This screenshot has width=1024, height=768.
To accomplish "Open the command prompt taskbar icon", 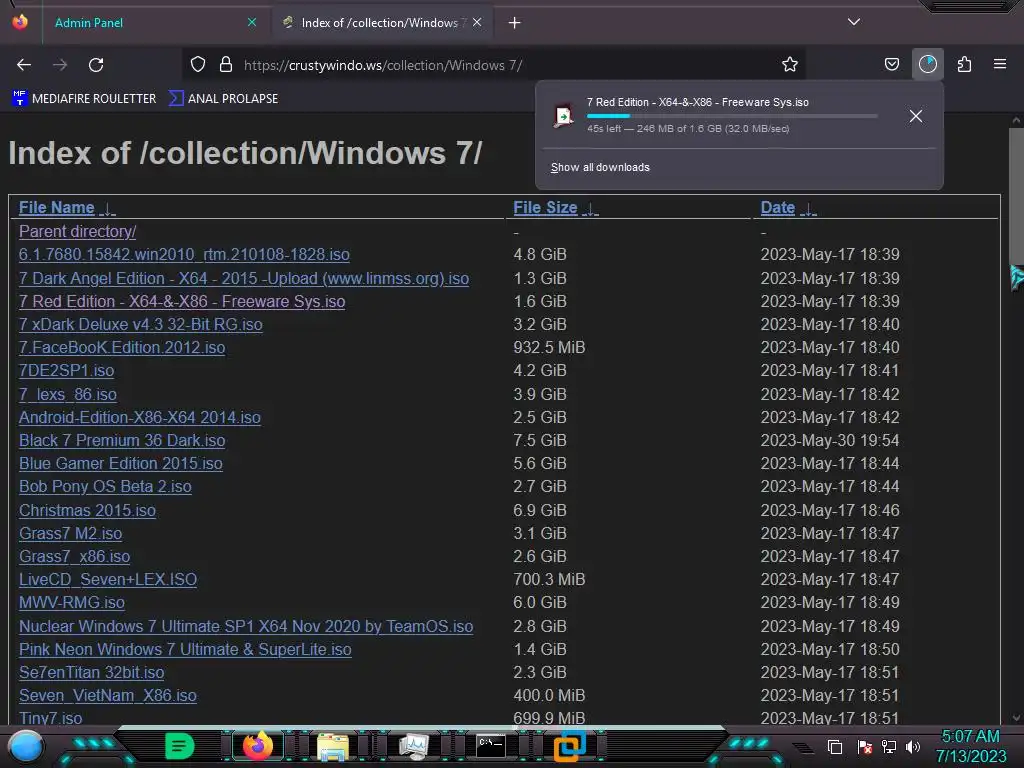I will pyautogui.click(x=490, y=745).
